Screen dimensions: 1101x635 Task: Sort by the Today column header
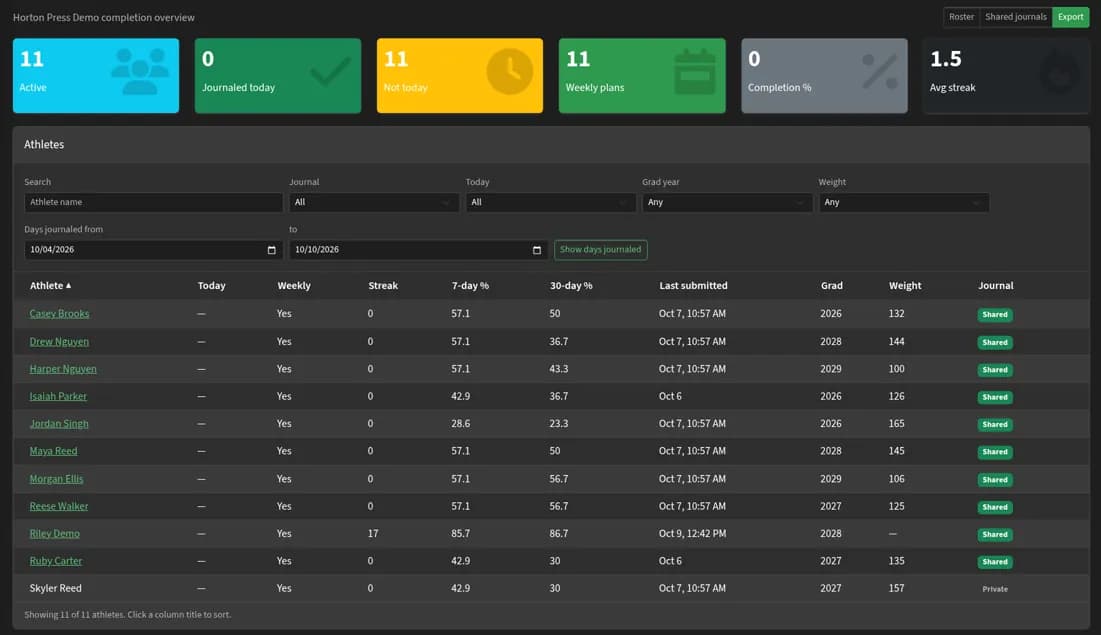211,286
